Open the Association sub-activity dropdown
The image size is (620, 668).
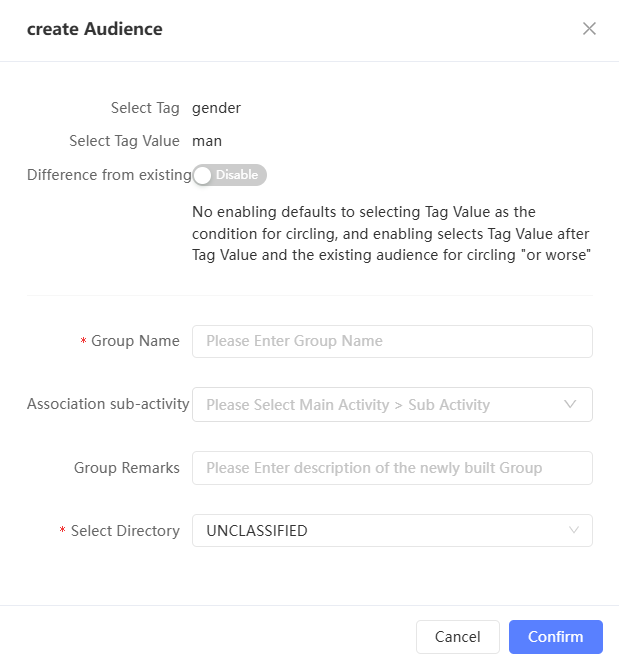click(x=380, y=405)
